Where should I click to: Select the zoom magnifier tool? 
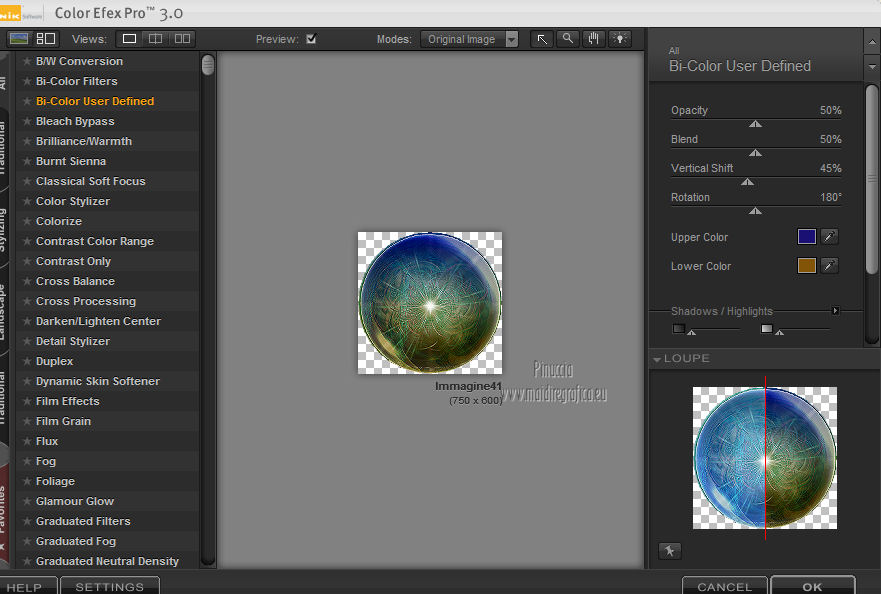tap(568, 39)
